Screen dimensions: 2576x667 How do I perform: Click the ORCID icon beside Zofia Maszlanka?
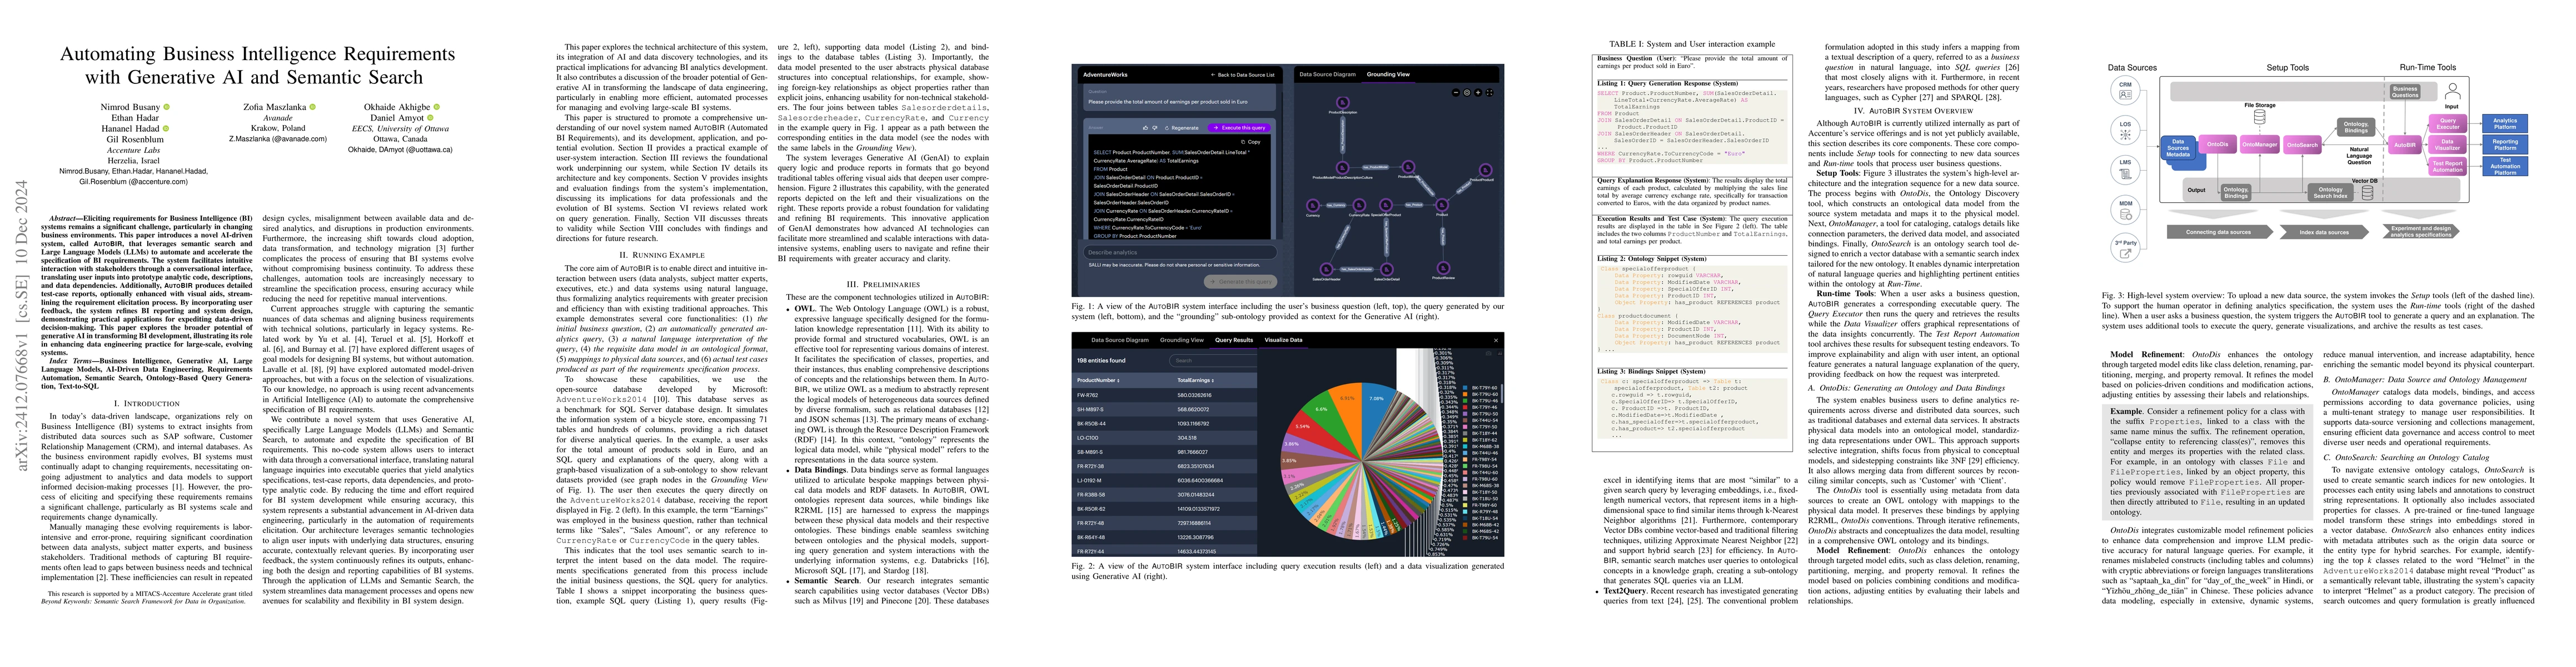pos(312,106)
